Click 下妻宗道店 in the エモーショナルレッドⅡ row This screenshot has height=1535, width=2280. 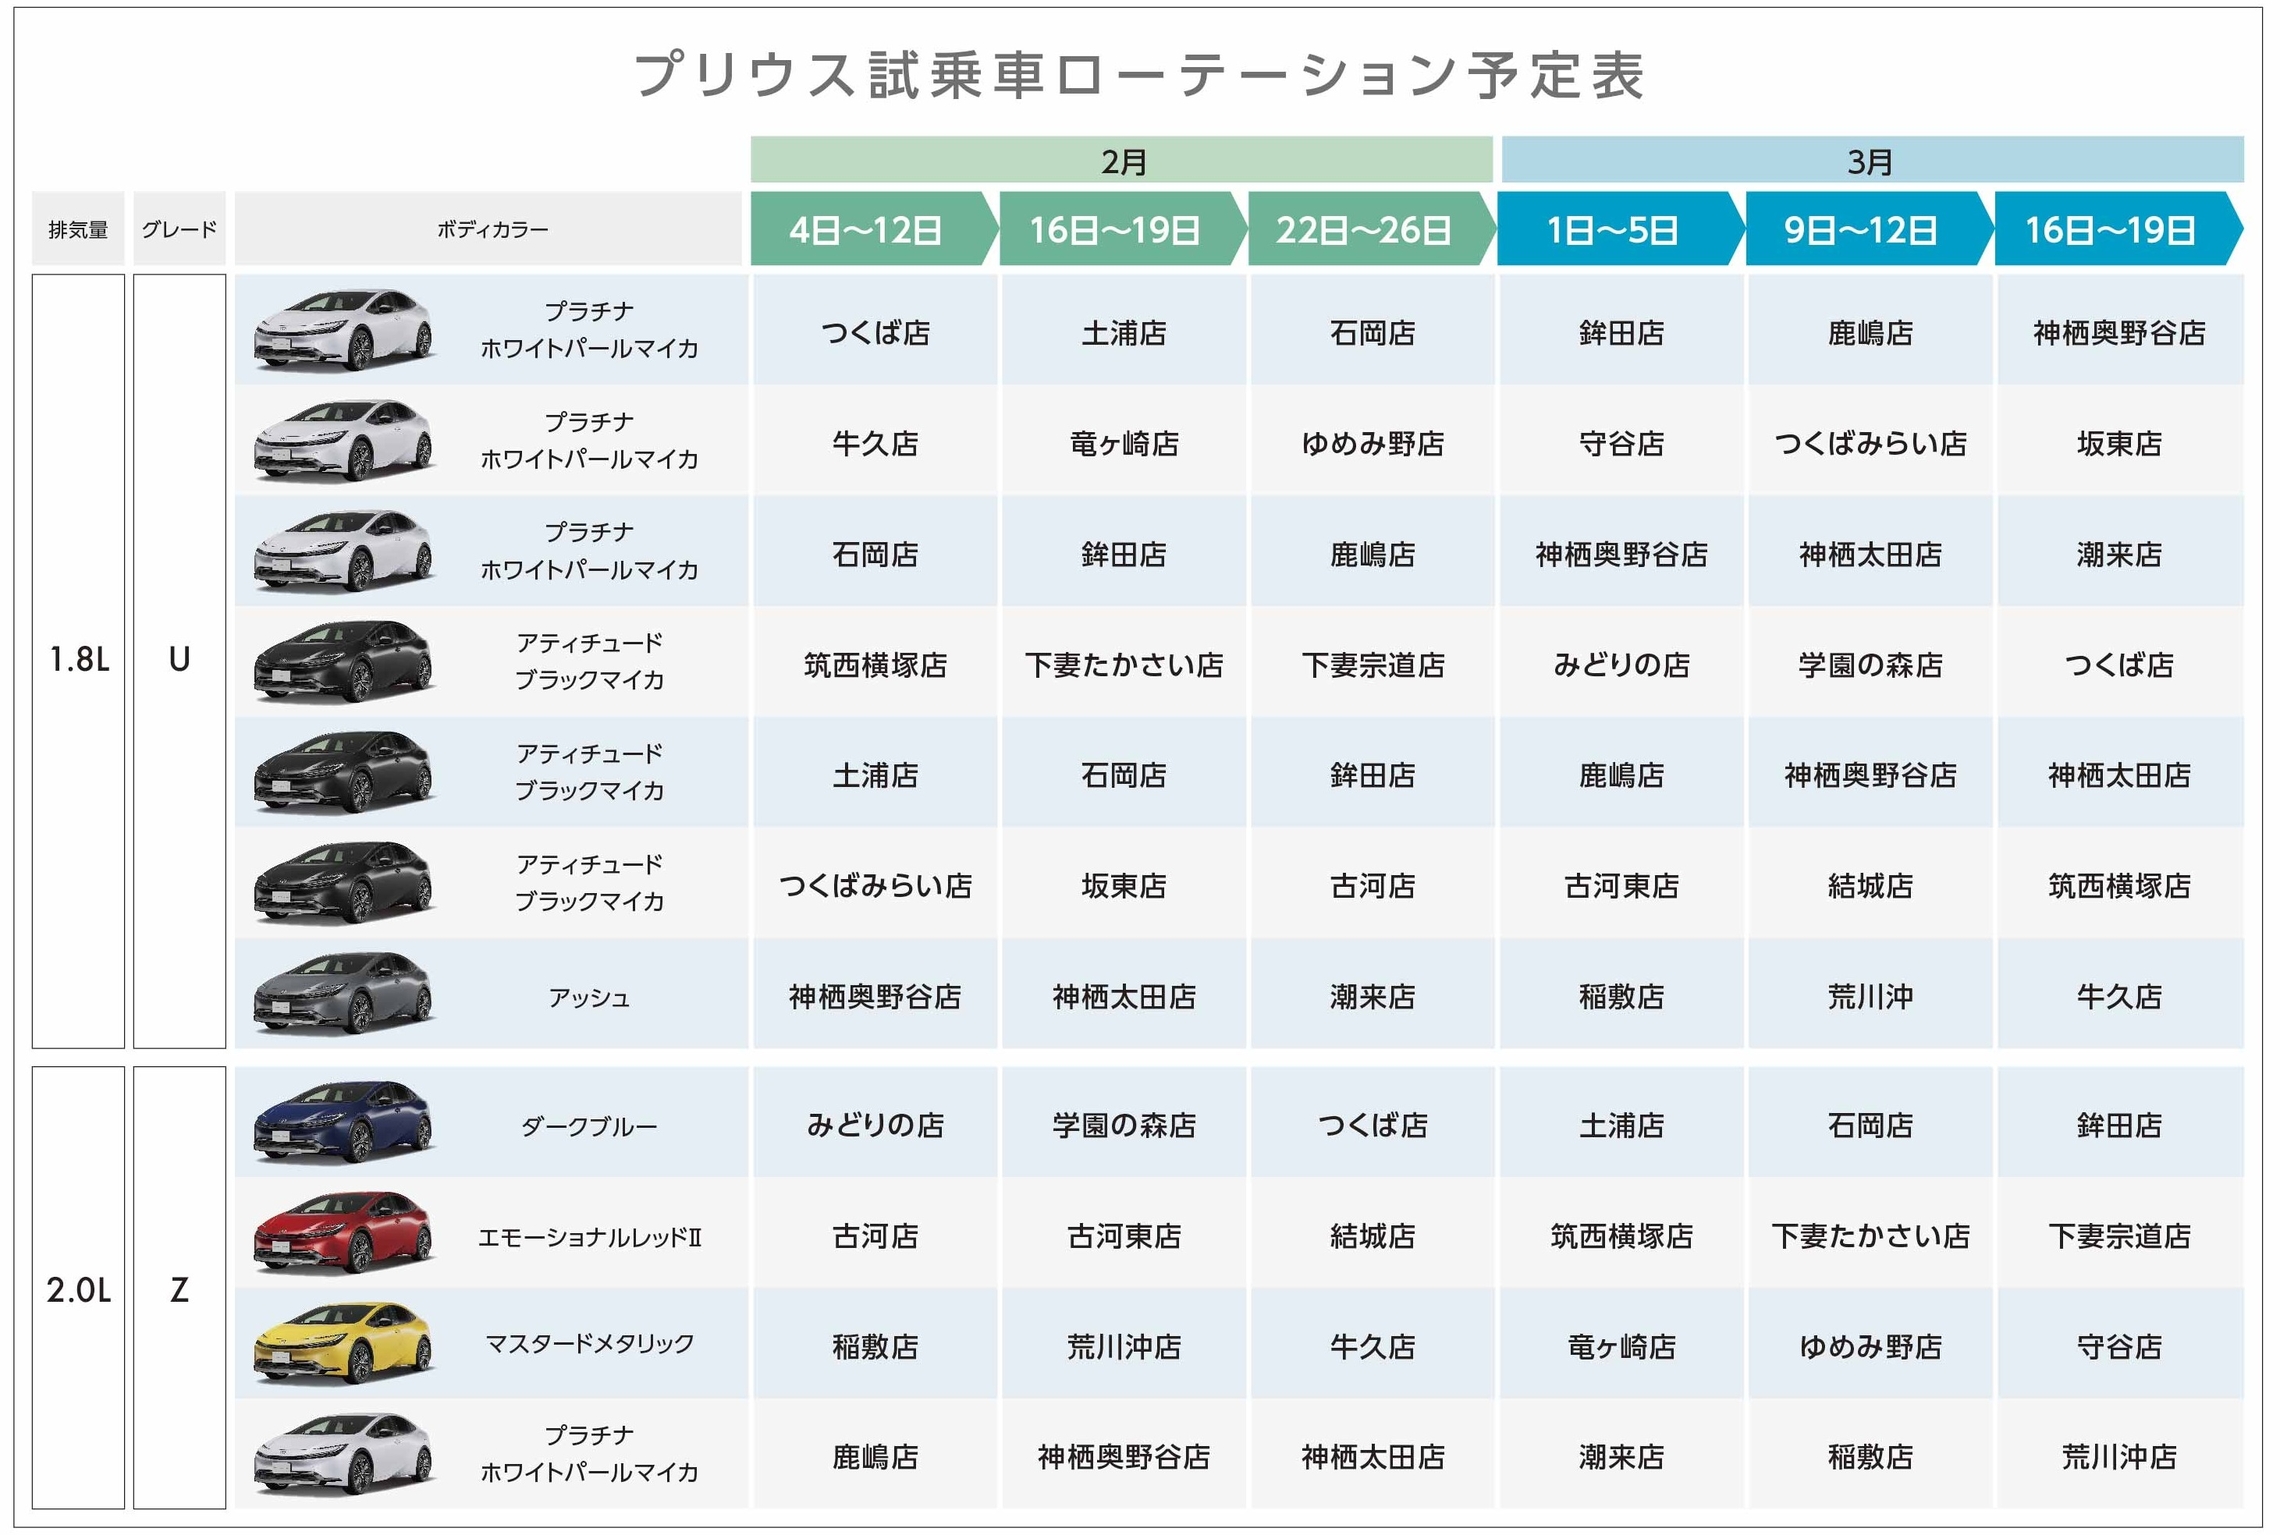click(x=2119, y=1237)
